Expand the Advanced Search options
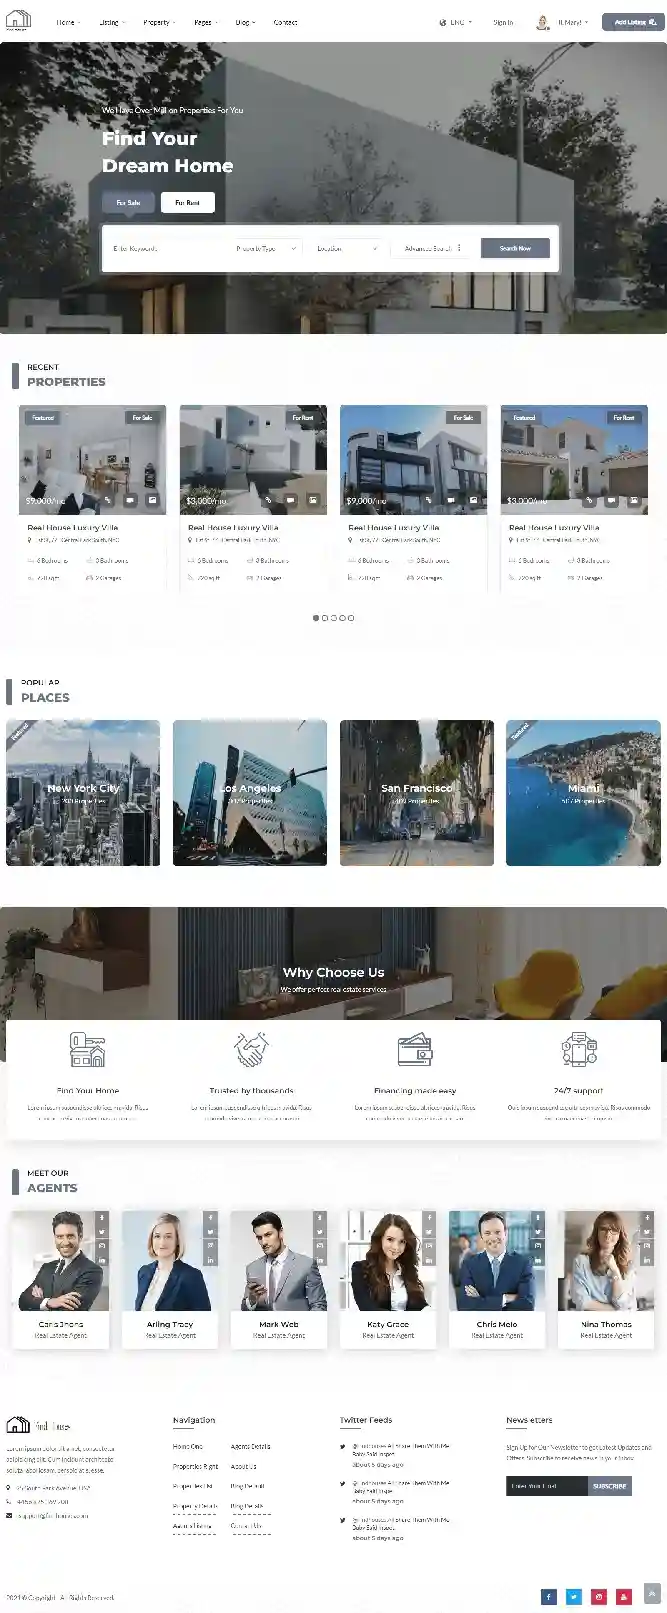The width and height of the screenshot is (667, 1613). [432, 248]
